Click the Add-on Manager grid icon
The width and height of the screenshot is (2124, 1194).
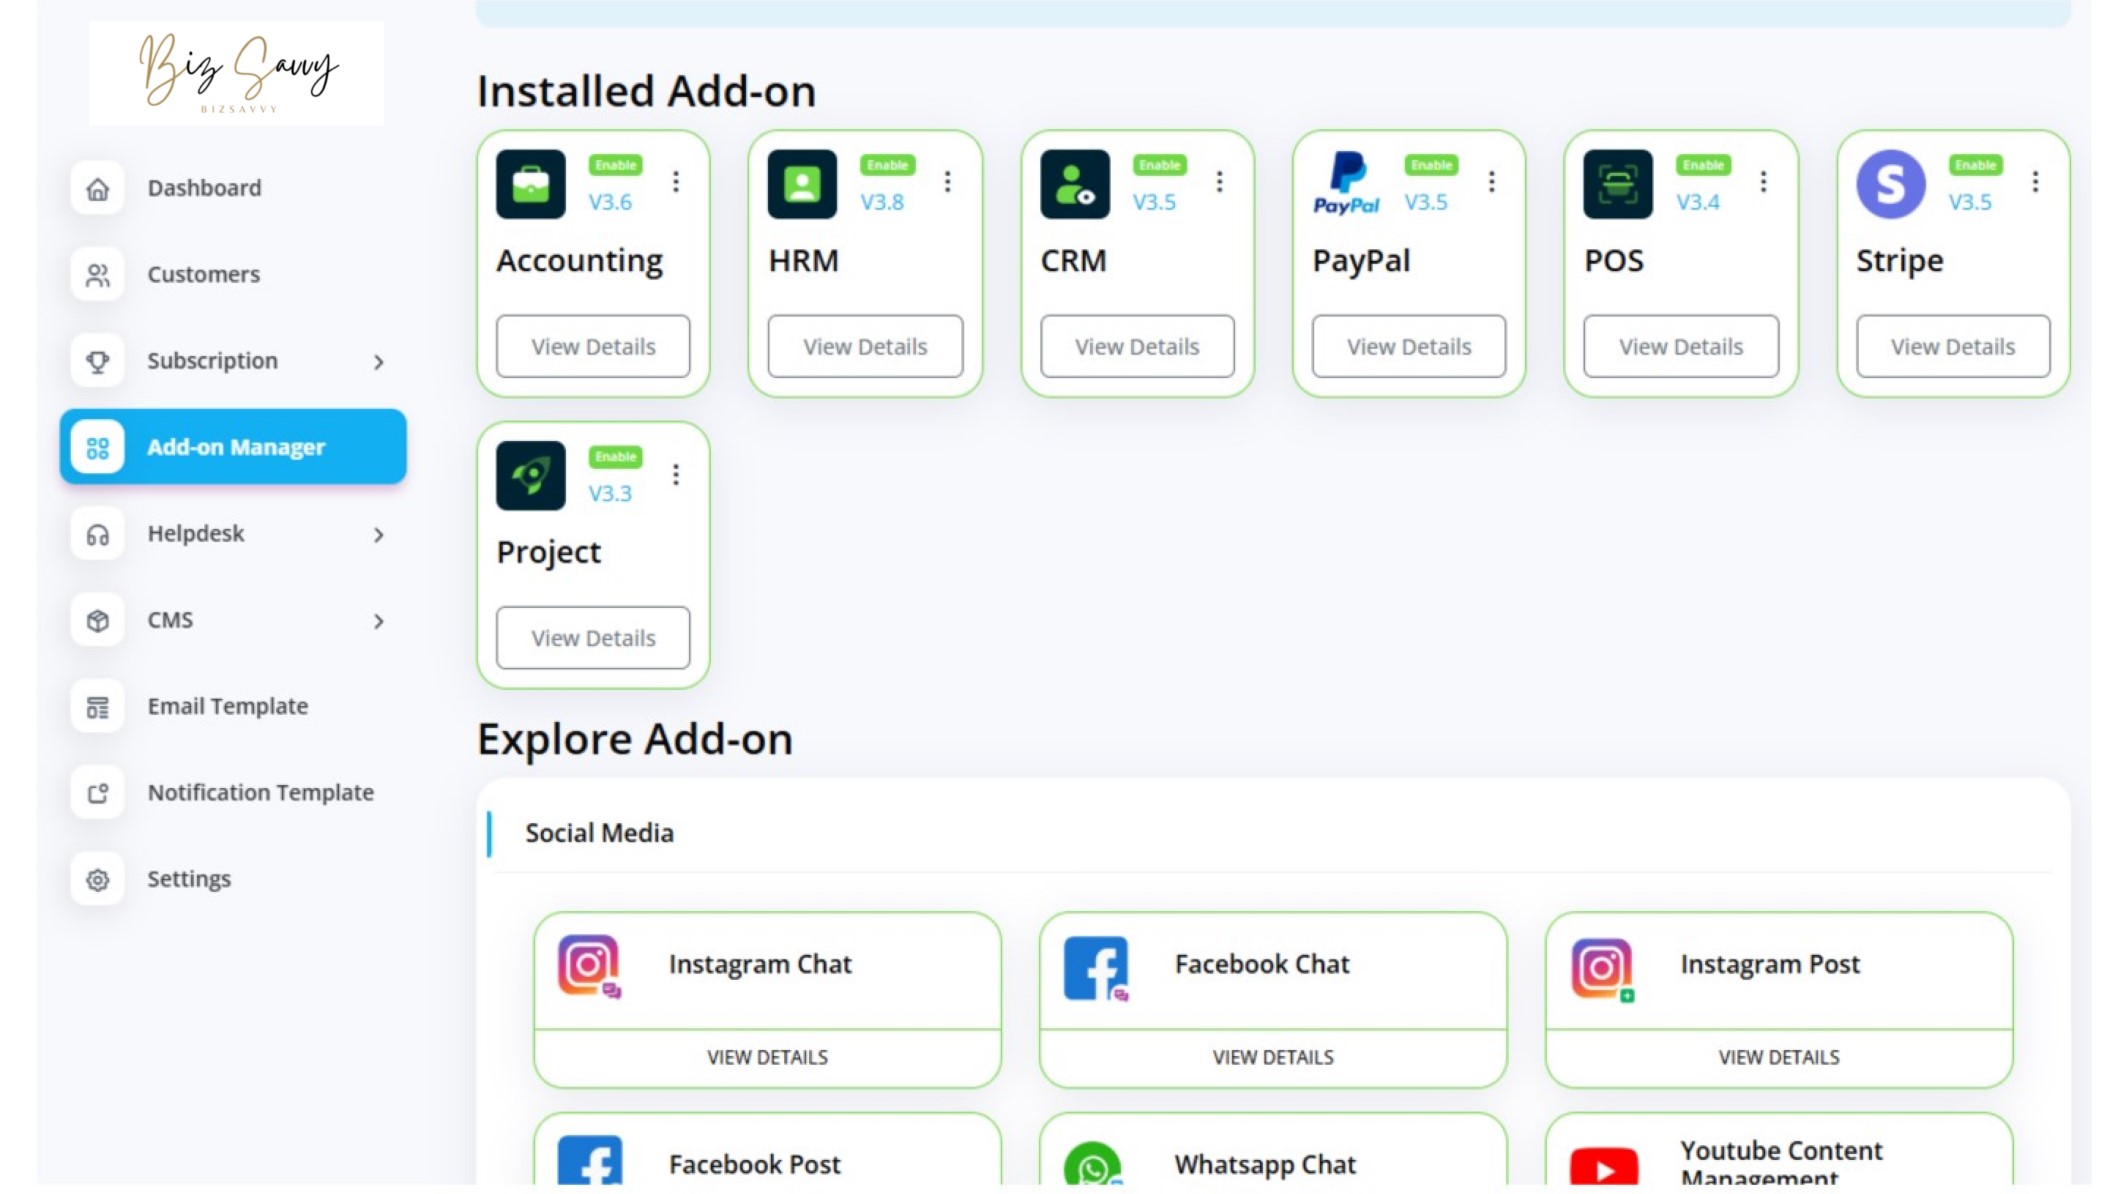(97, 447)
